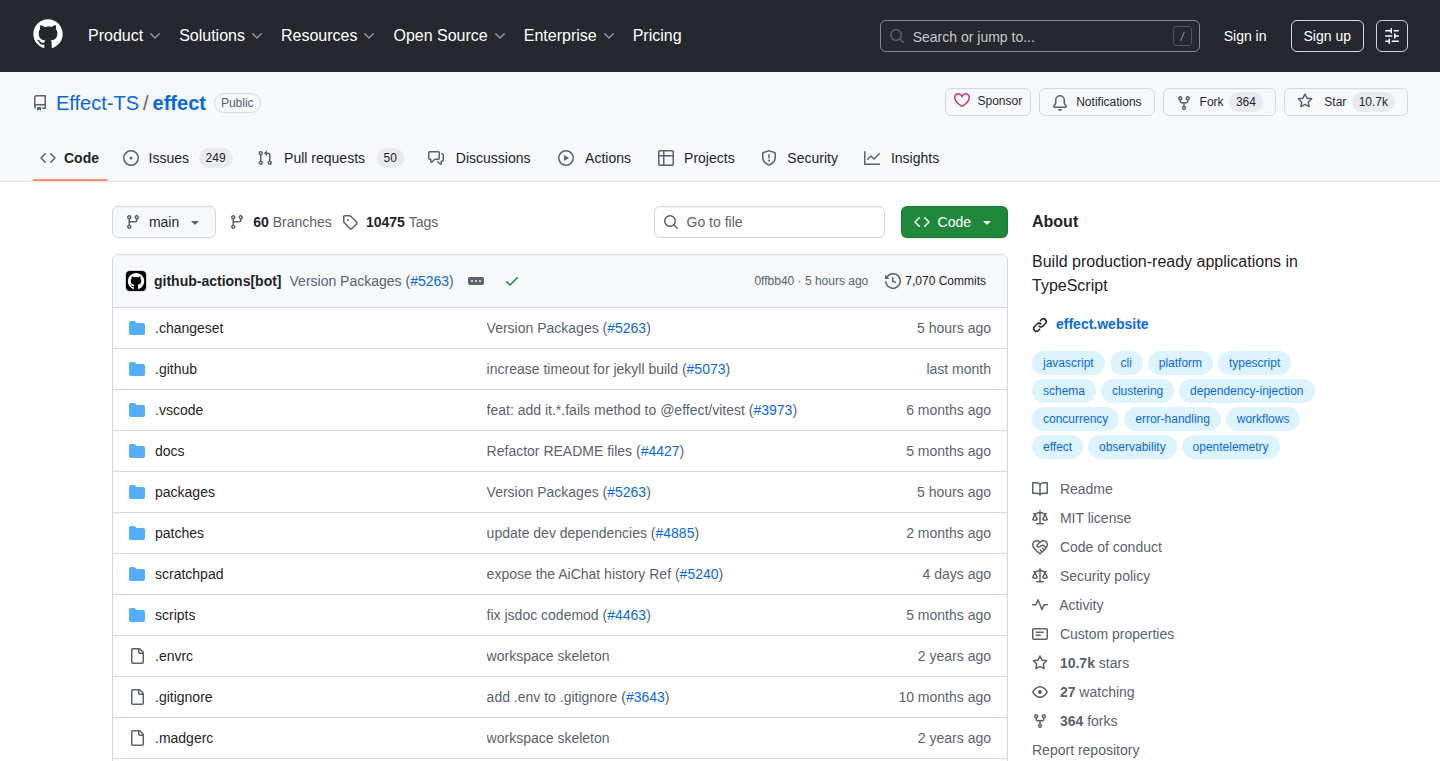Open the main branch selector dropdown
1440x761 pixels.
164,222
